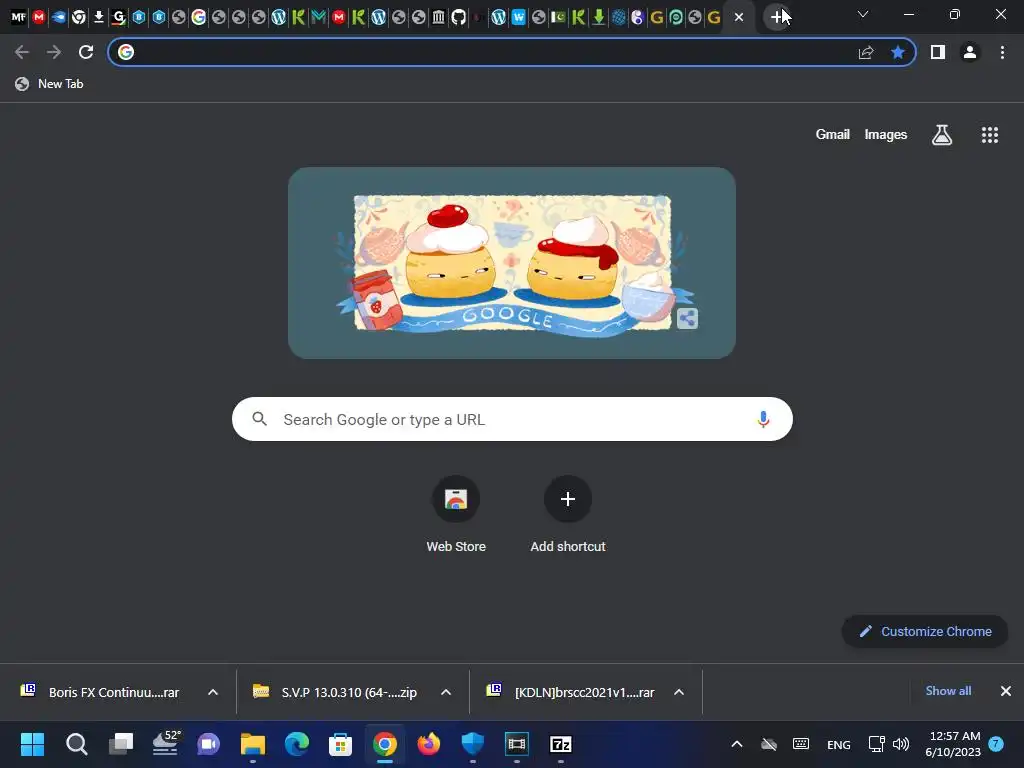Expand options for Boris FX download
Screen dimensions: 1024x768
[x=213, y=692]
